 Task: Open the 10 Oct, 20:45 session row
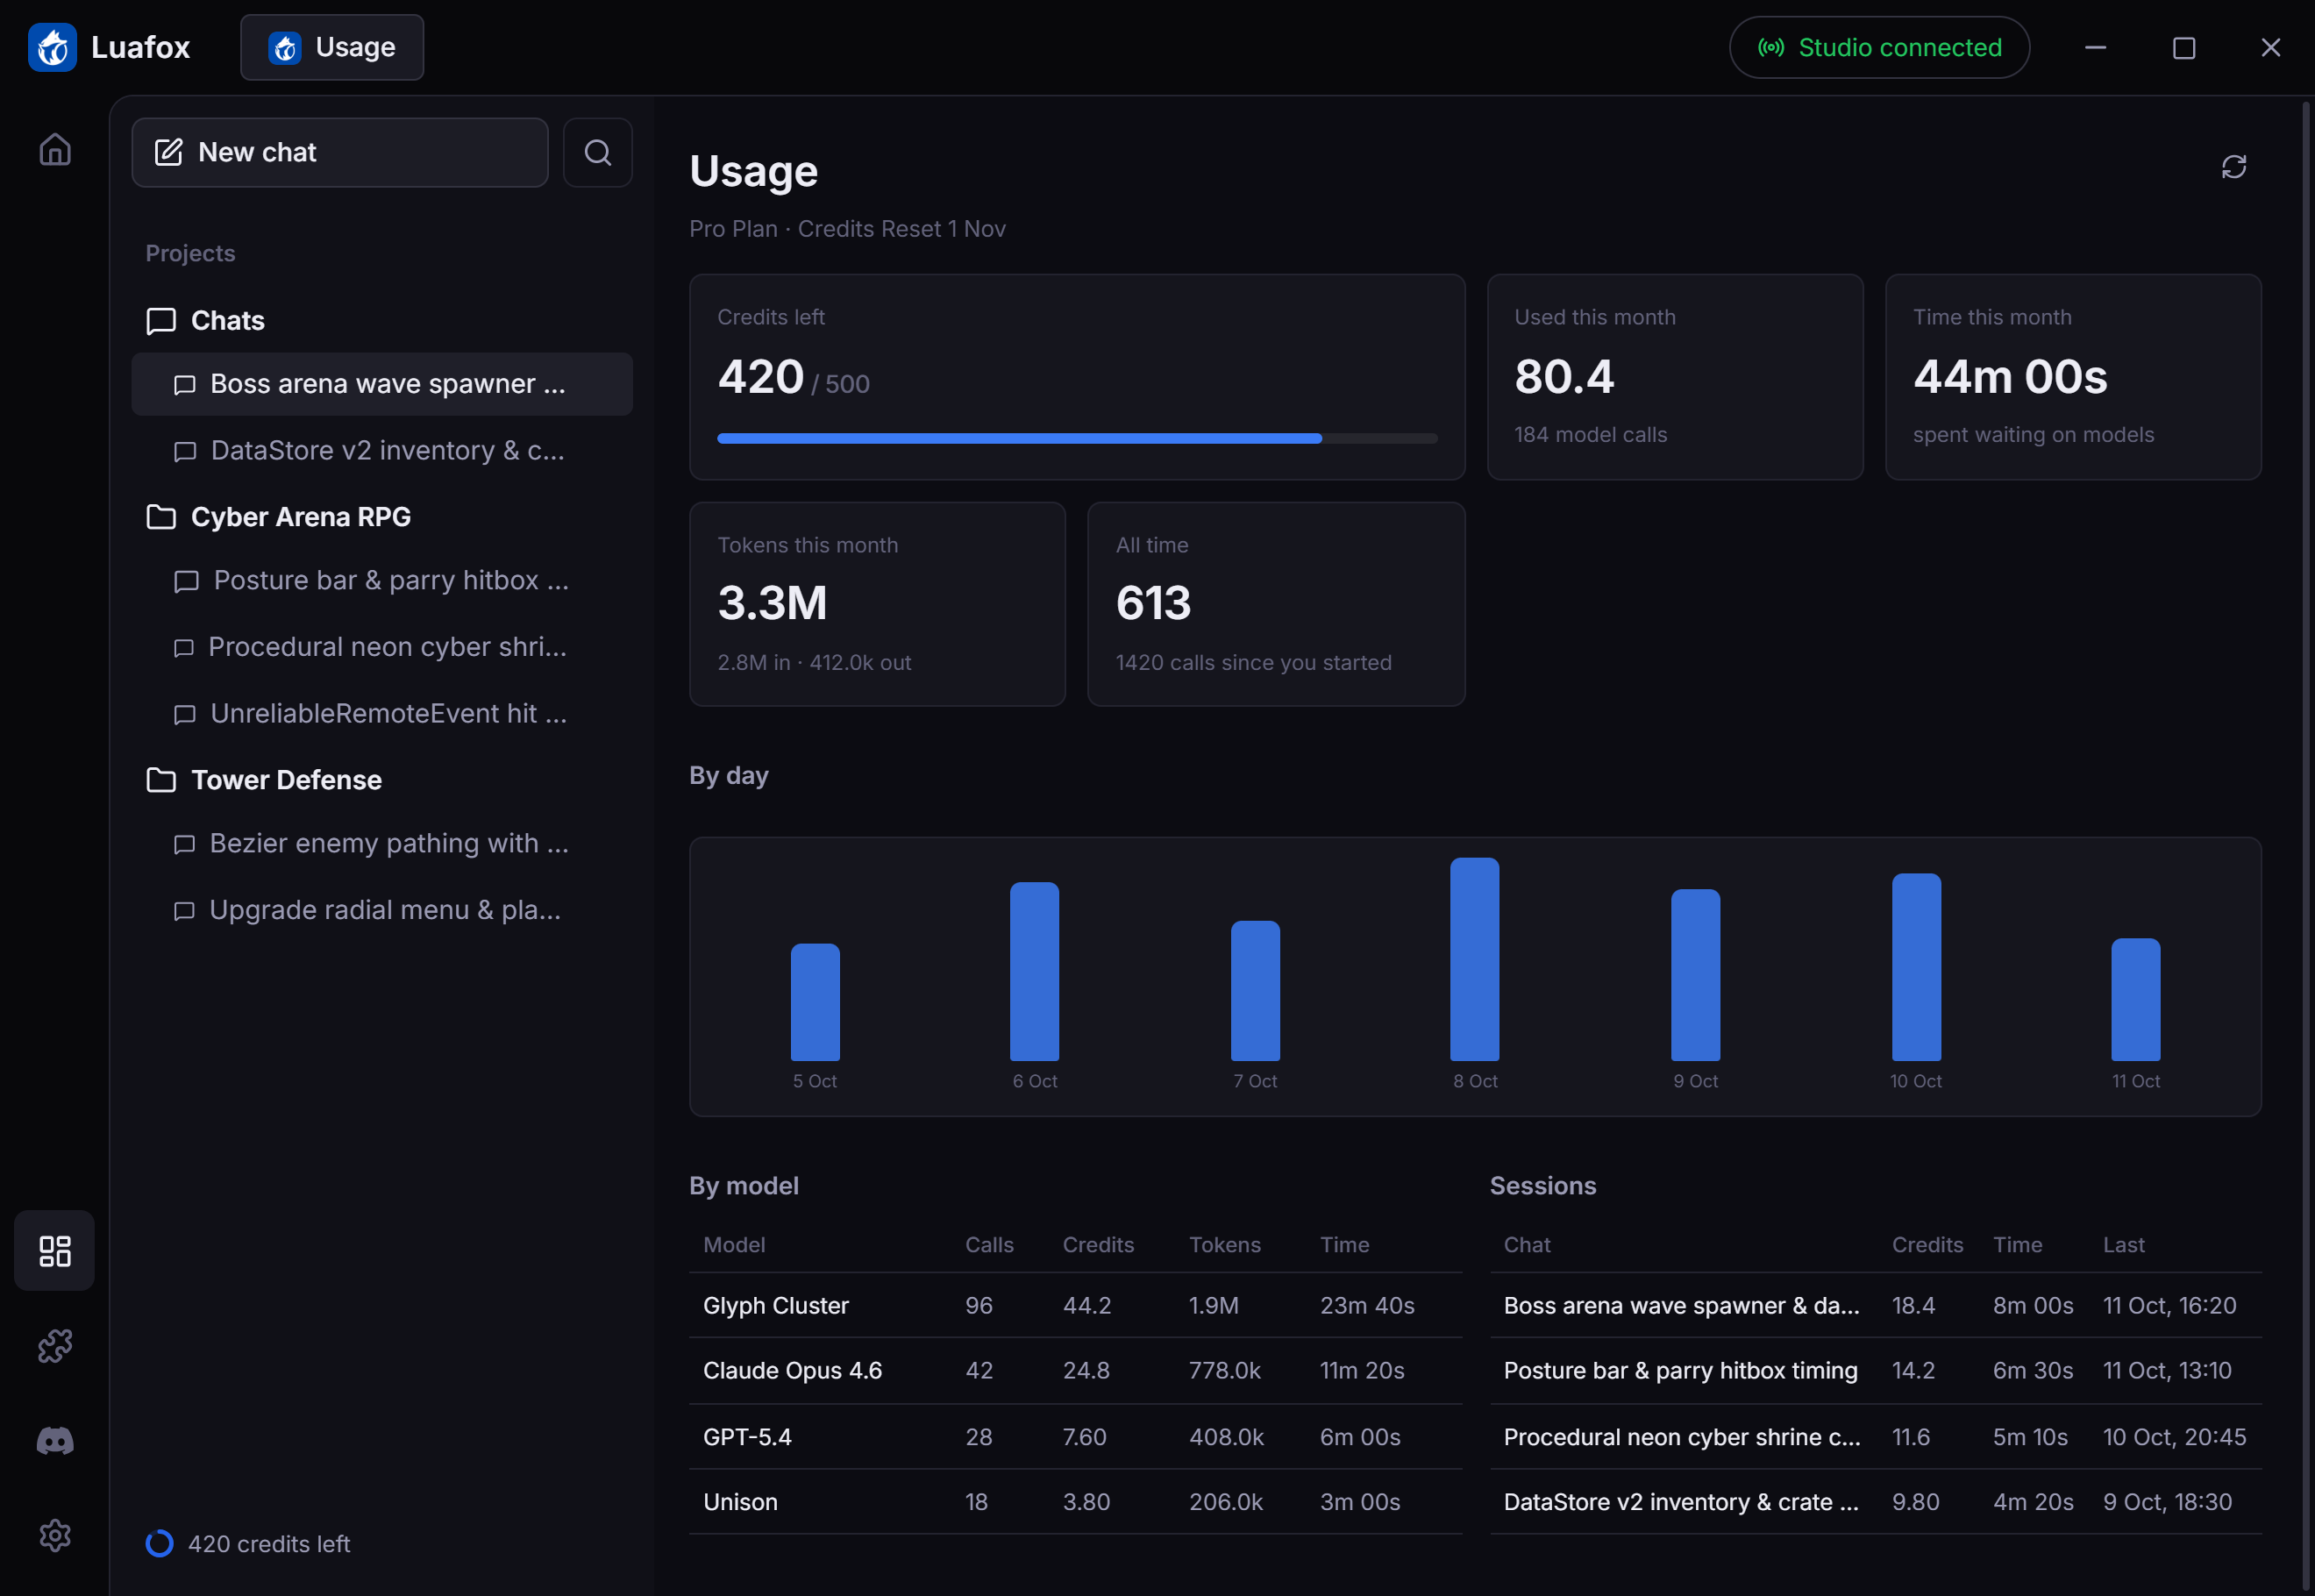1875,1436
